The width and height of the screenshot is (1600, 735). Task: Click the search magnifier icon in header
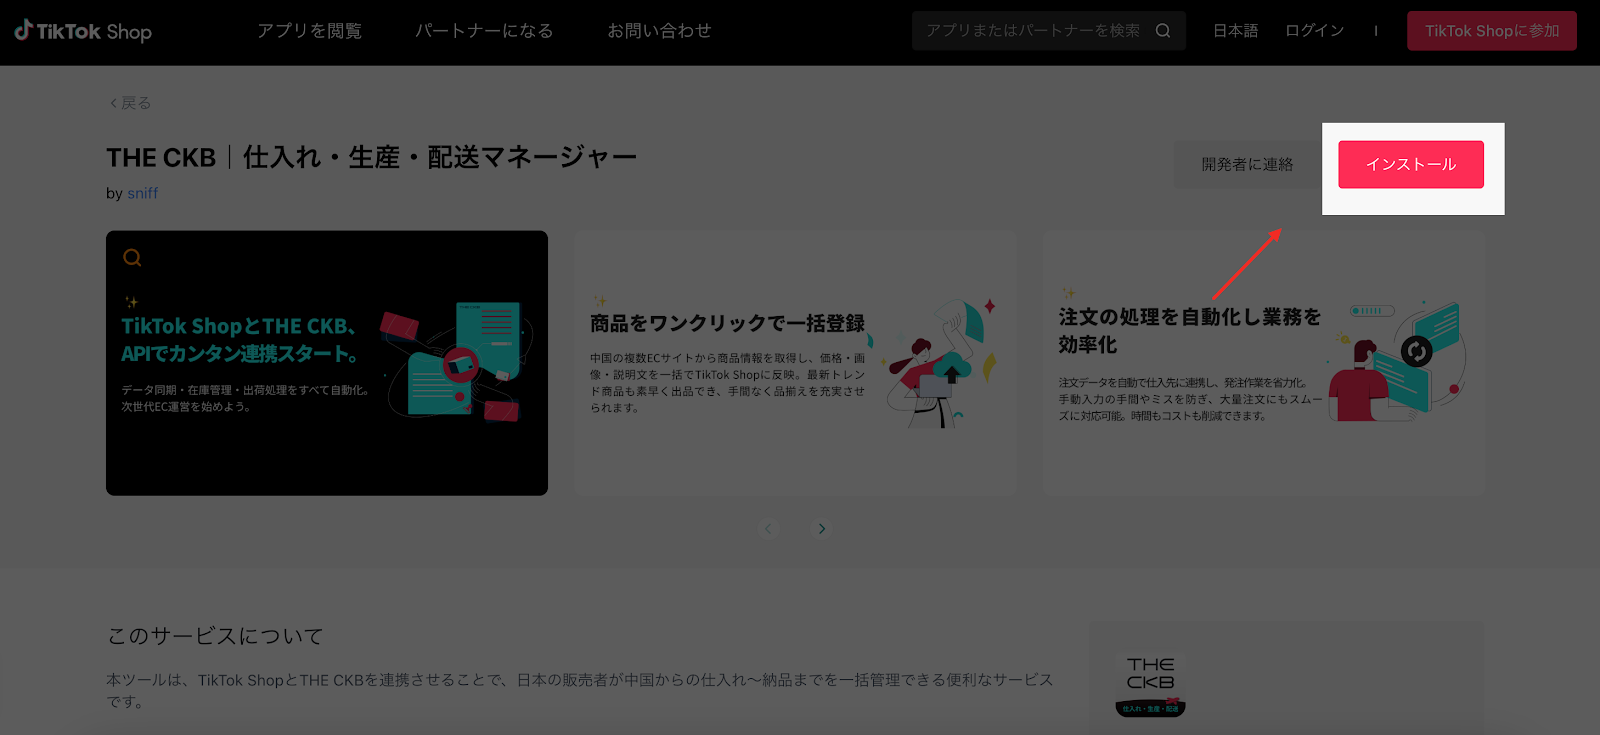pos(1163,31)
